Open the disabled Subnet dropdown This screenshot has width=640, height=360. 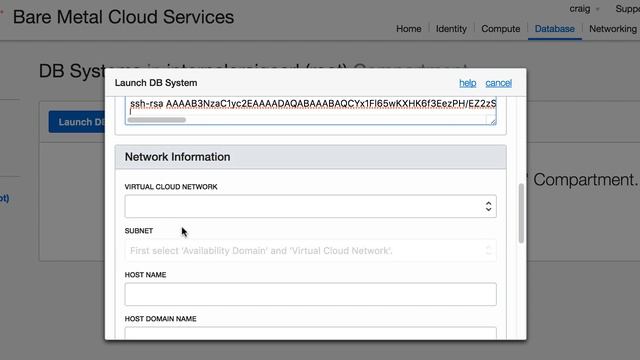tap(311, 250)
